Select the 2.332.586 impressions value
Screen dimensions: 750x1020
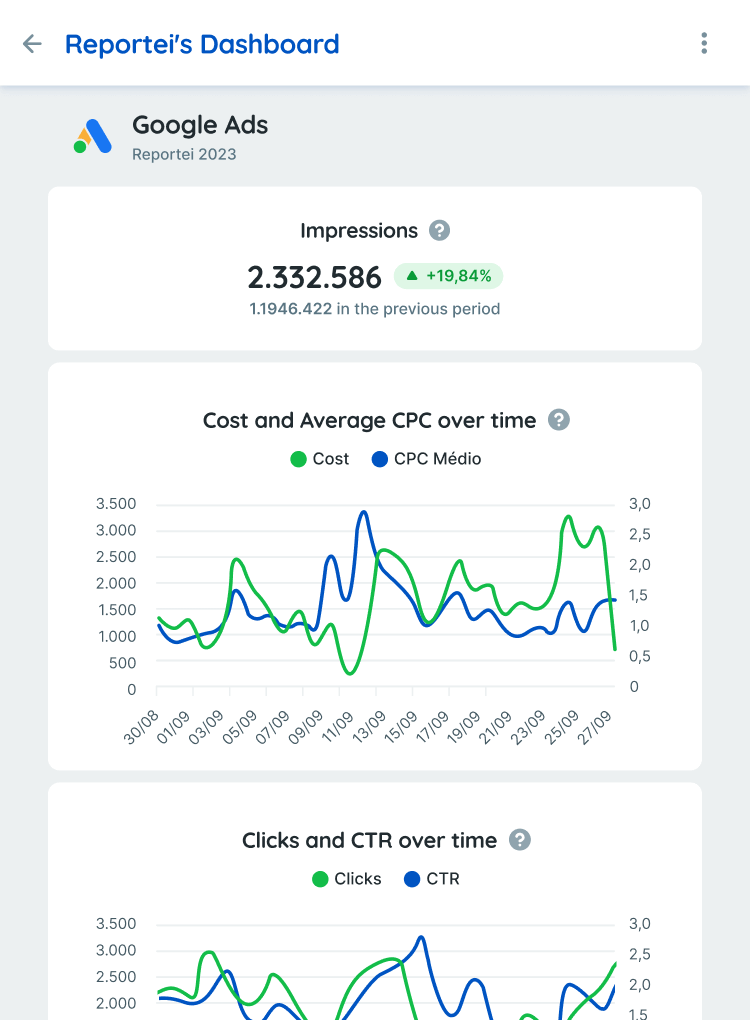[315, 276]
